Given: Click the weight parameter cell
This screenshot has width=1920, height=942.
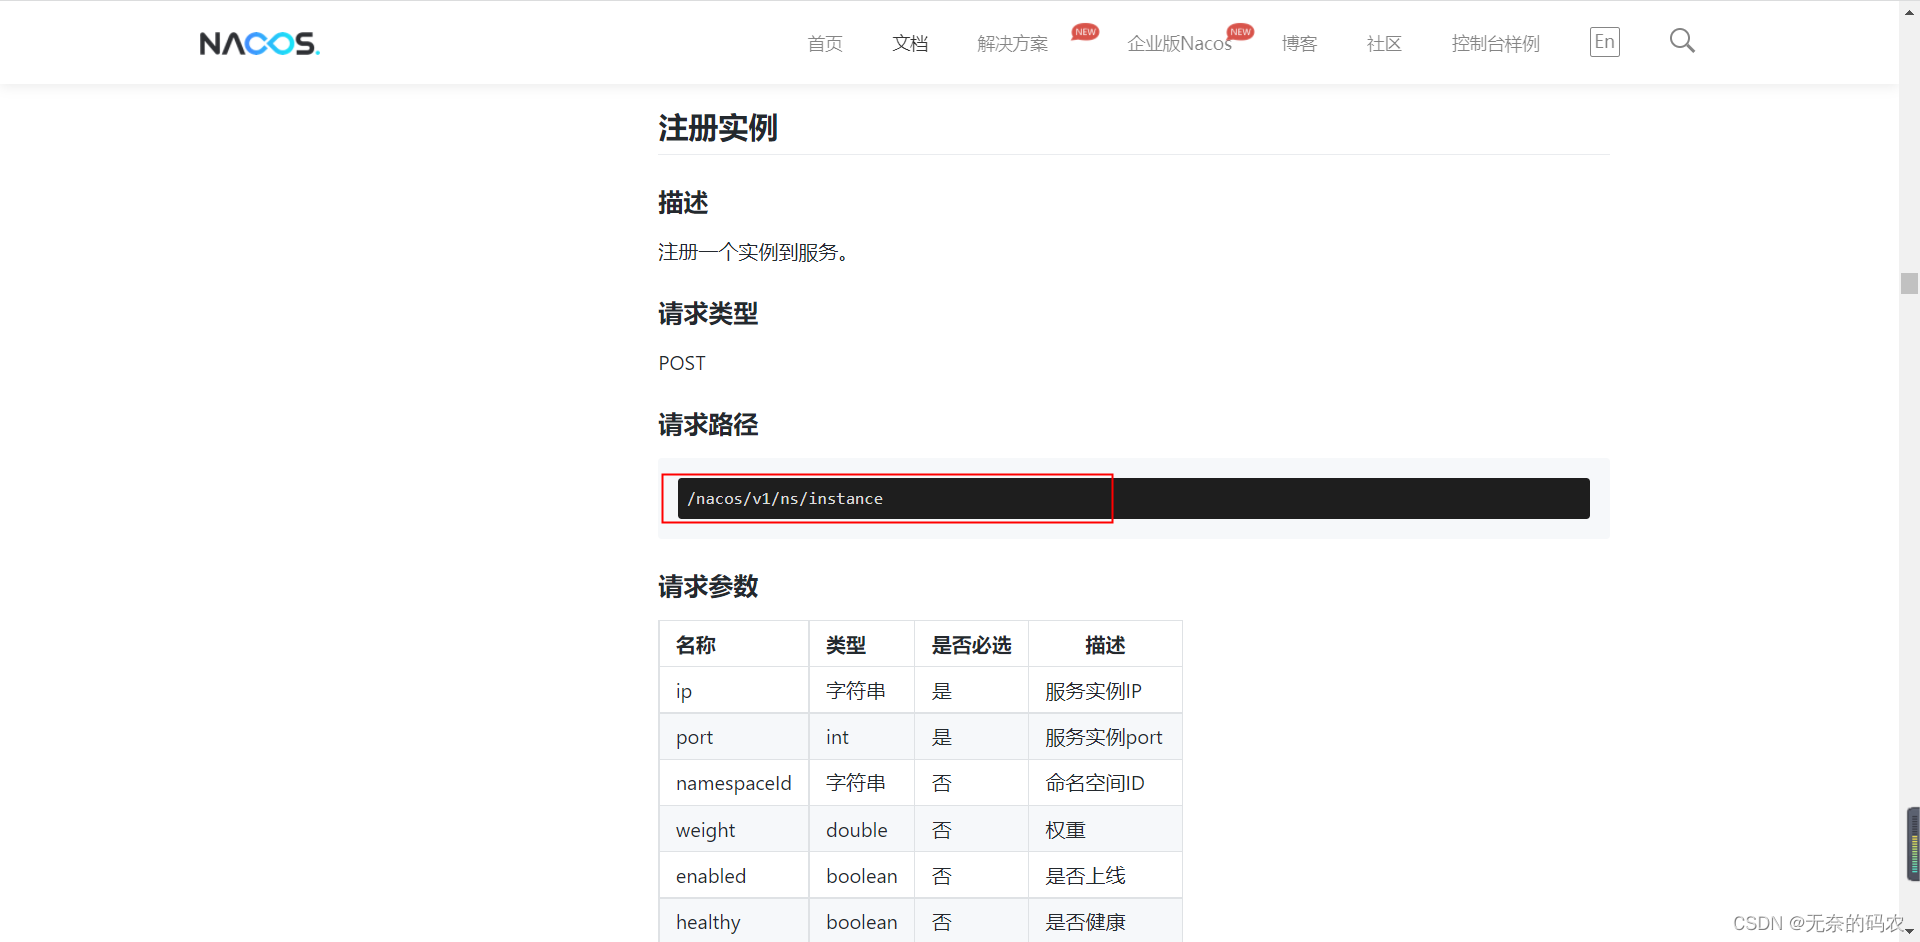Looking at the screenshot, I should point(734,830).
